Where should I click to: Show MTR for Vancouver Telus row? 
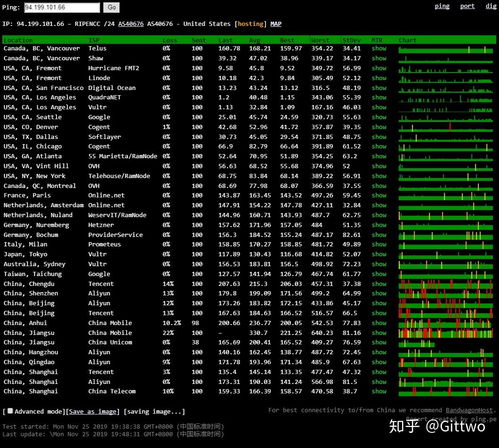coord(379,49)
